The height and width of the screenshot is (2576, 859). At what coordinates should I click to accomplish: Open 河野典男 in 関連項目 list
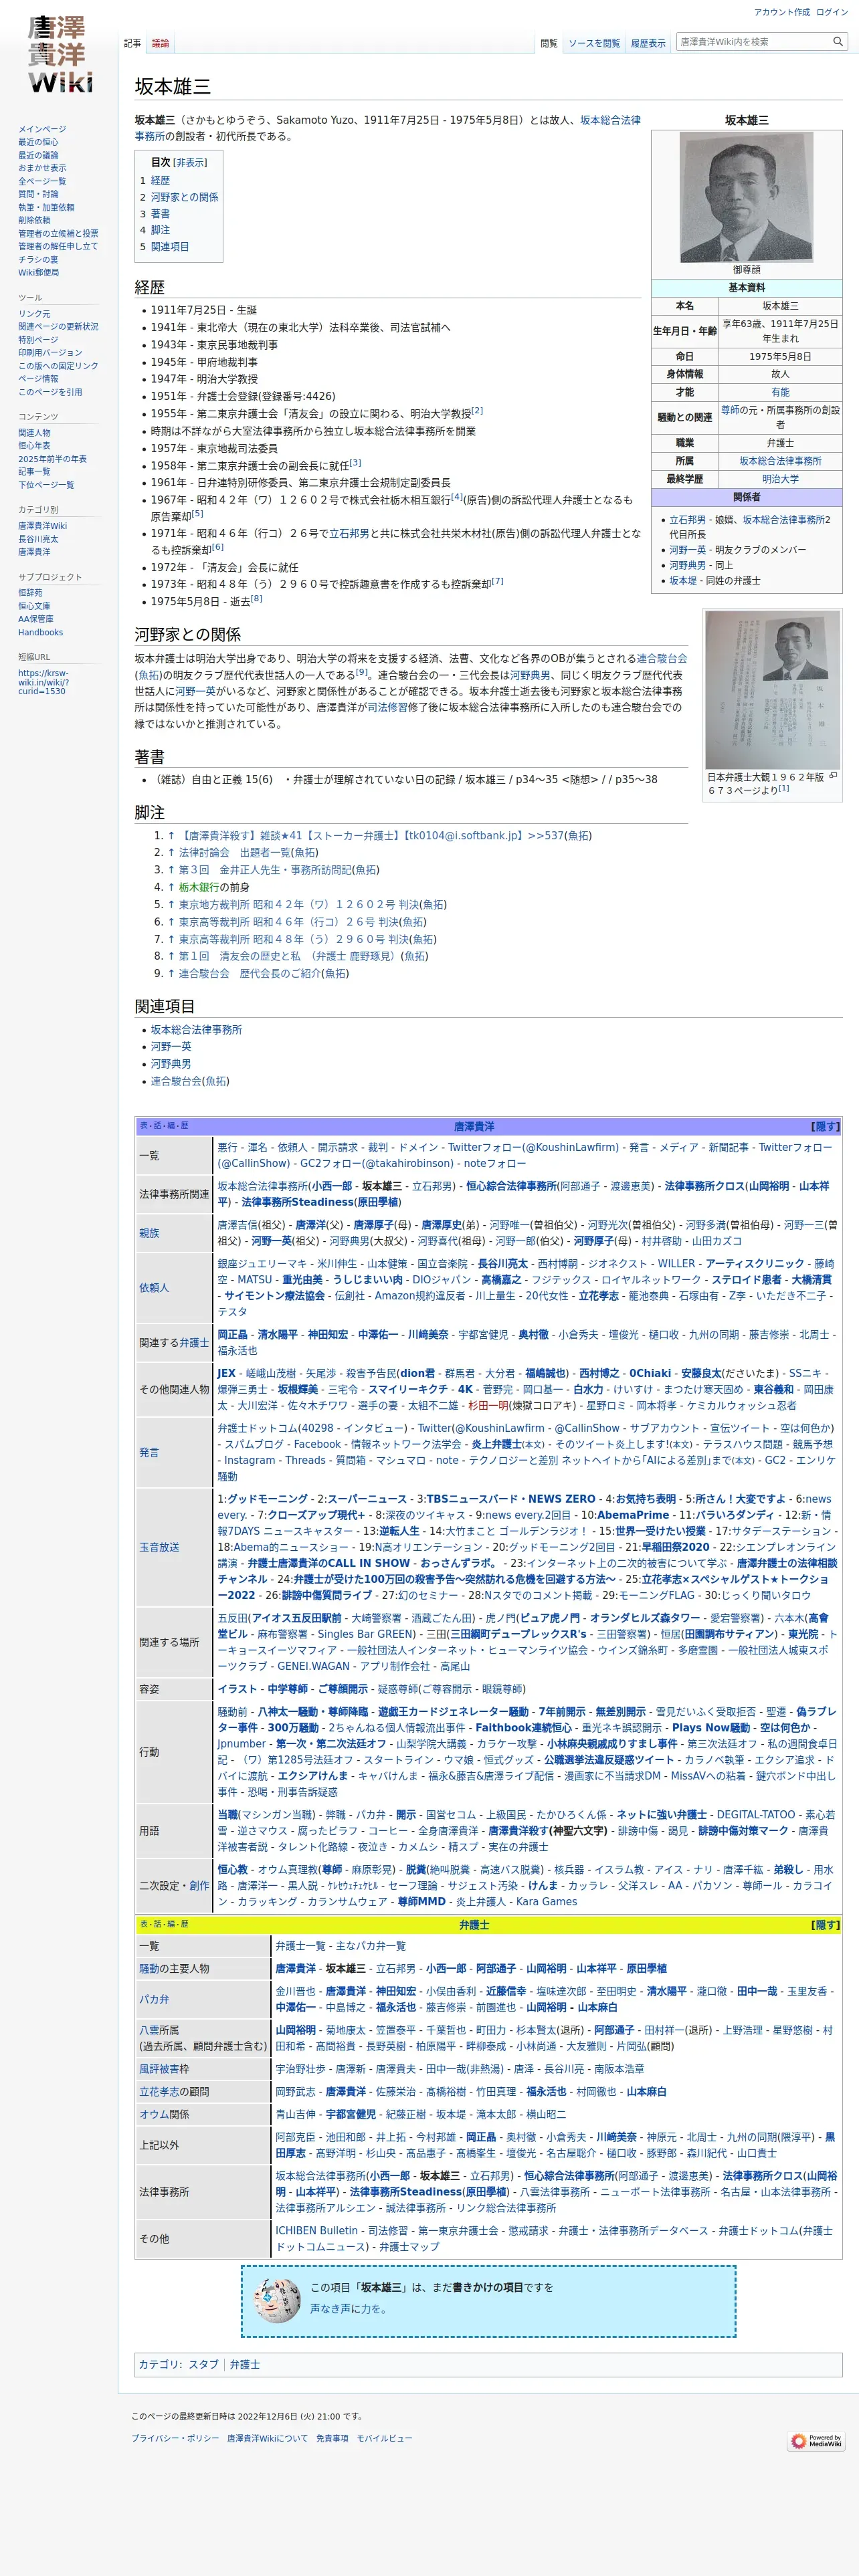tap(171, 1064)
